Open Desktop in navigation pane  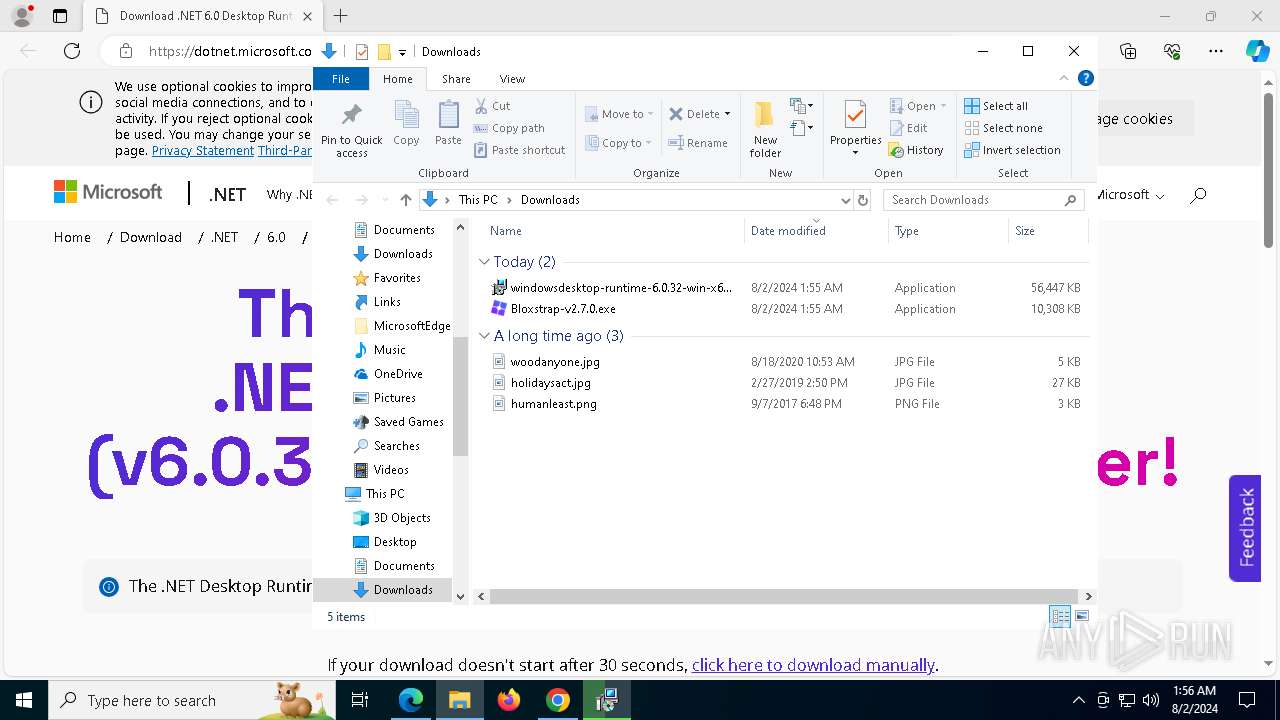394,542
